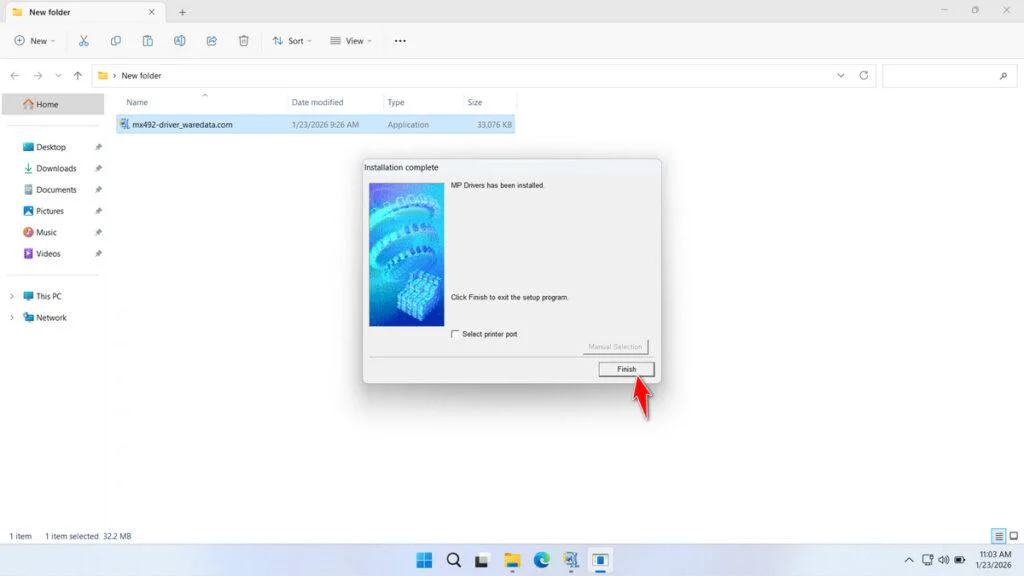Click the Manual Selection button
Viewport: 1024px width, 576px height.
click(614, 346)
